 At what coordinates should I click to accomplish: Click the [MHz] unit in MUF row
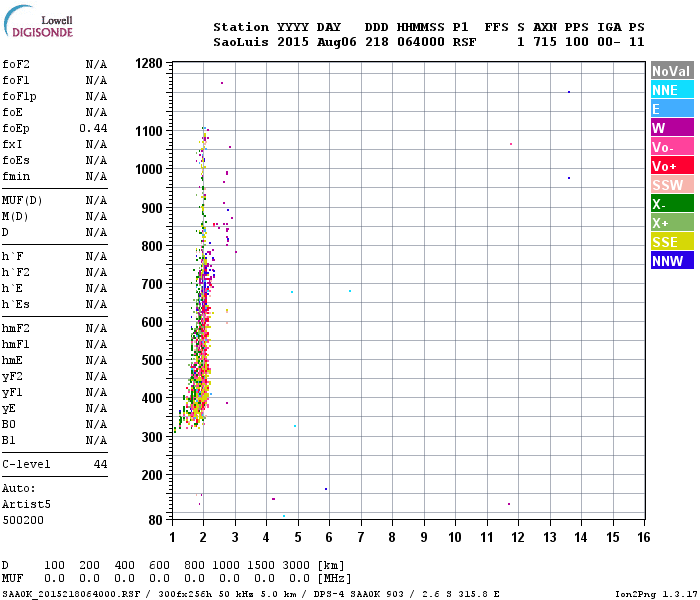click(x=334, y=579)
